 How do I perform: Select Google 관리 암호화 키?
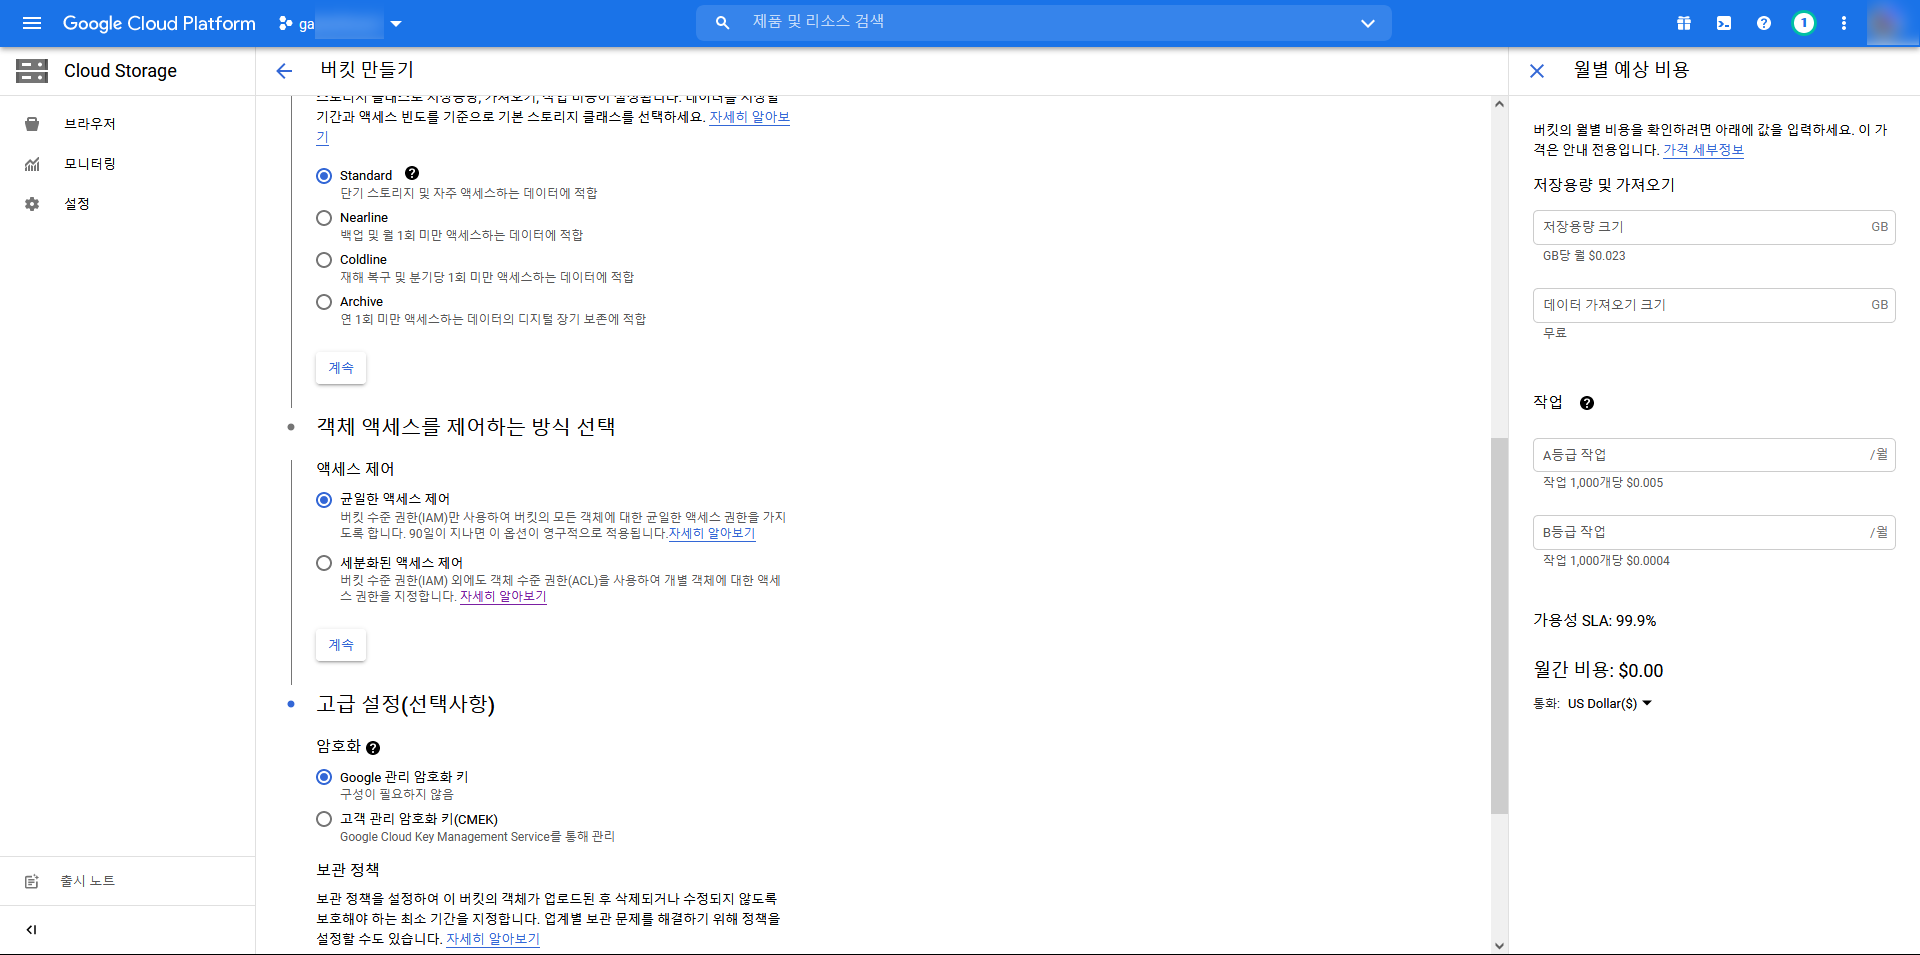[324, 777]
